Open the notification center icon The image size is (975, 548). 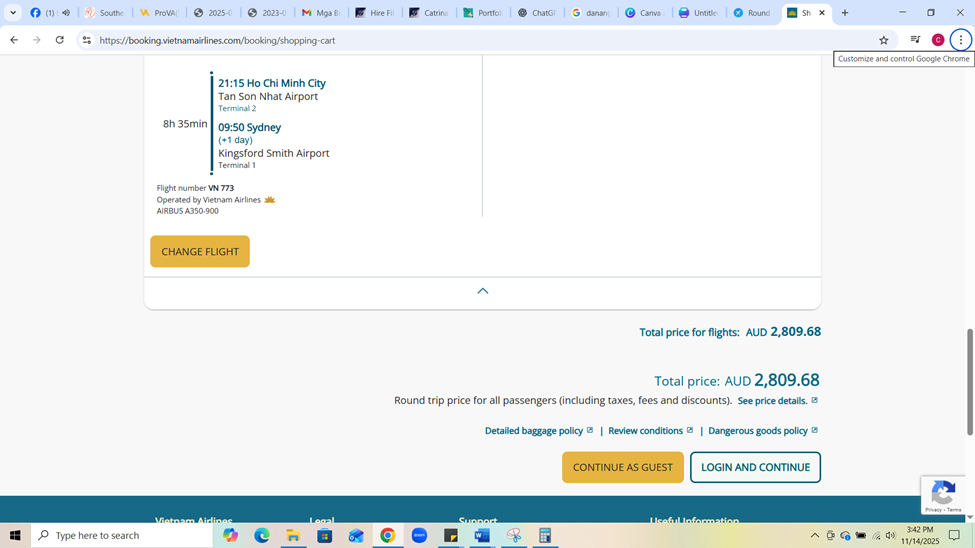pyautogui.click(x=954, y=536)
